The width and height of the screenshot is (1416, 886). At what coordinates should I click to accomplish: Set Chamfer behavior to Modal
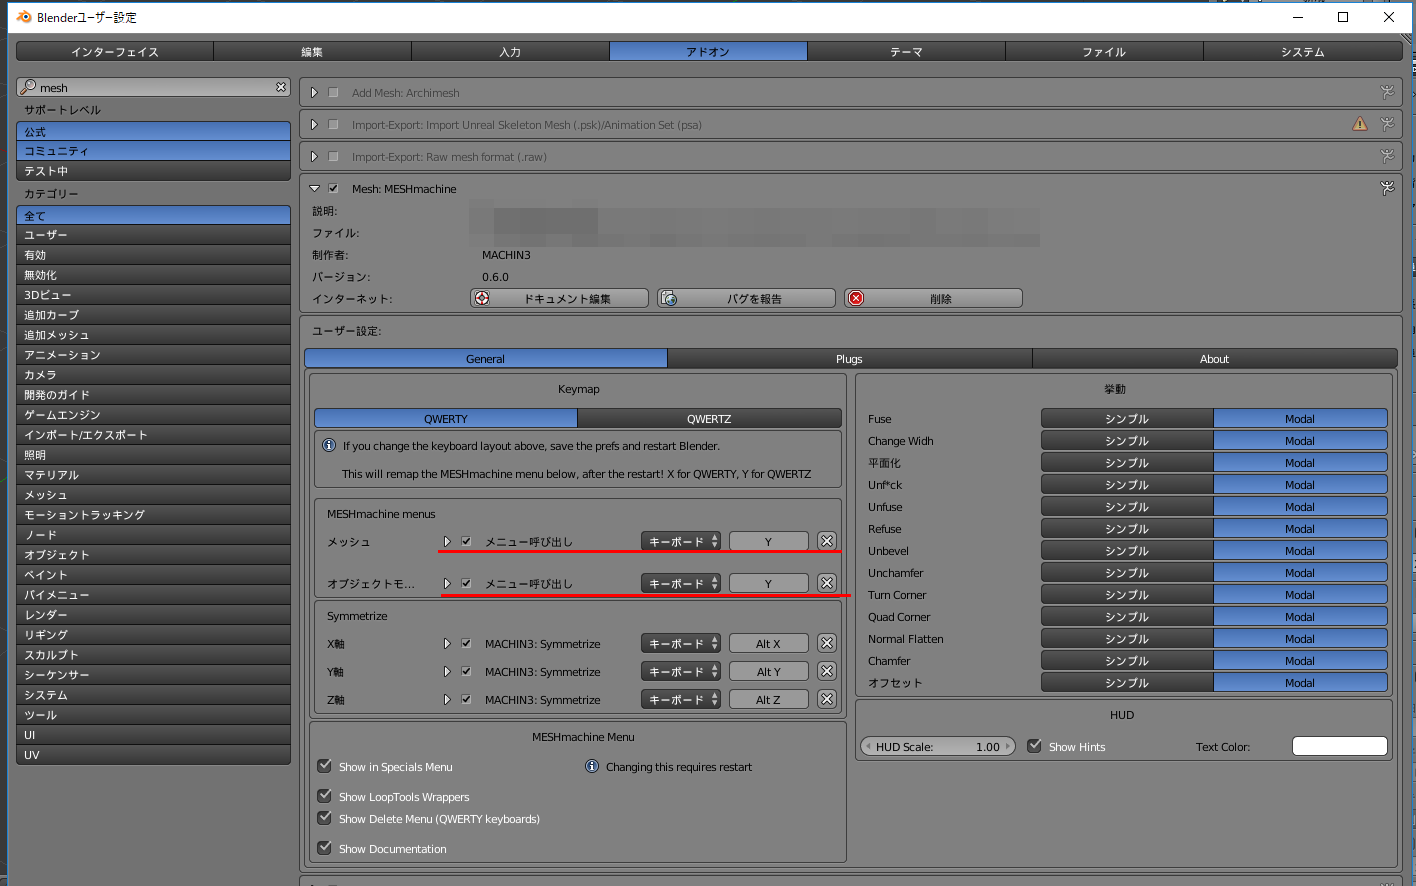[1300, 660]
